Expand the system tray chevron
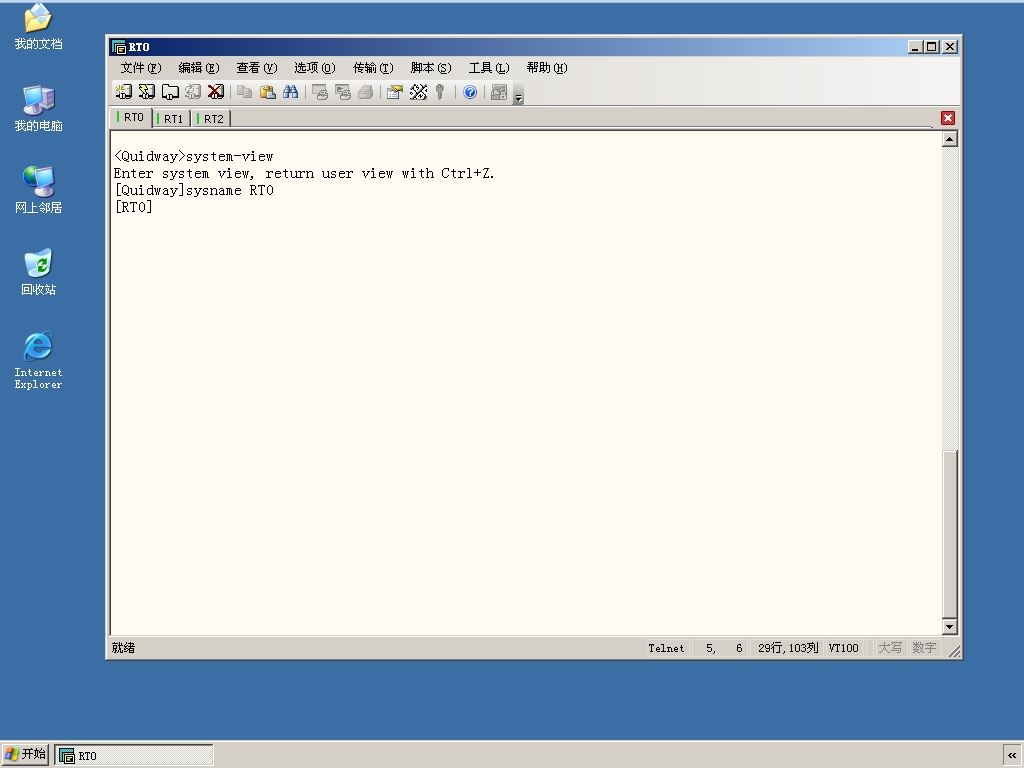Viewport: 1024px width, 768px height. (1012, 756)
